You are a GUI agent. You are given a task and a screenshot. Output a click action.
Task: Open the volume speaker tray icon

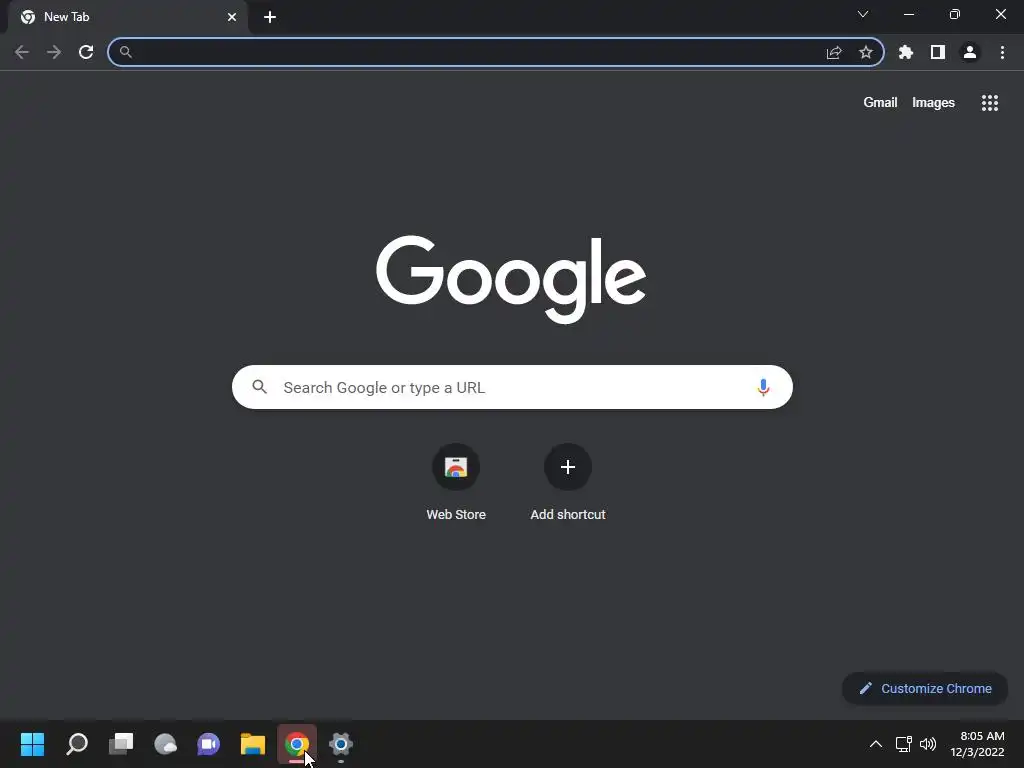click(x=928, y=744)
